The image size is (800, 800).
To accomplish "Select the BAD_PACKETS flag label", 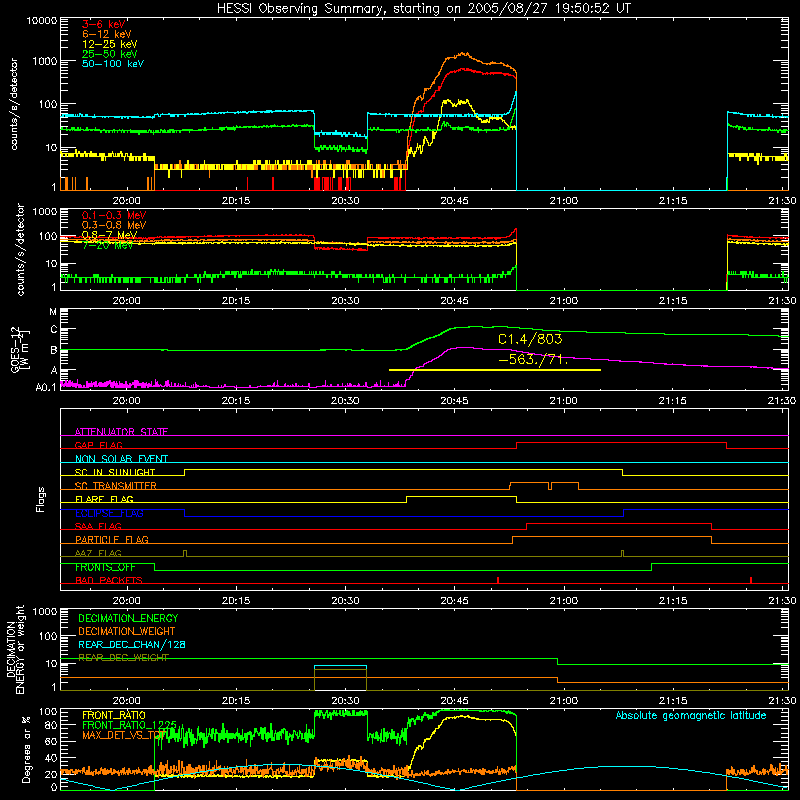I will 109,580.
